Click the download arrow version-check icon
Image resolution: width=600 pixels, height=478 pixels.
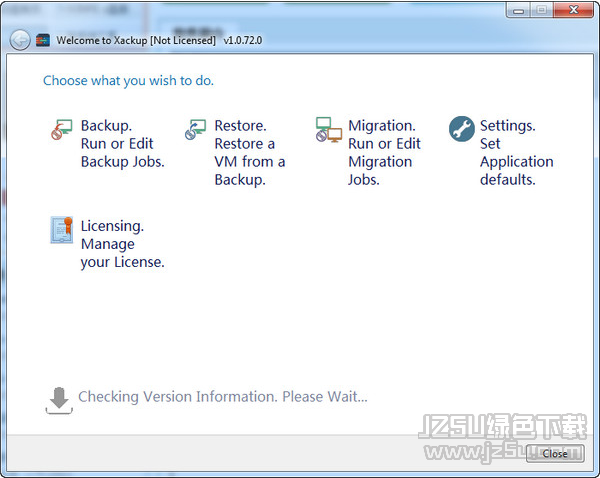click(59, 400)
